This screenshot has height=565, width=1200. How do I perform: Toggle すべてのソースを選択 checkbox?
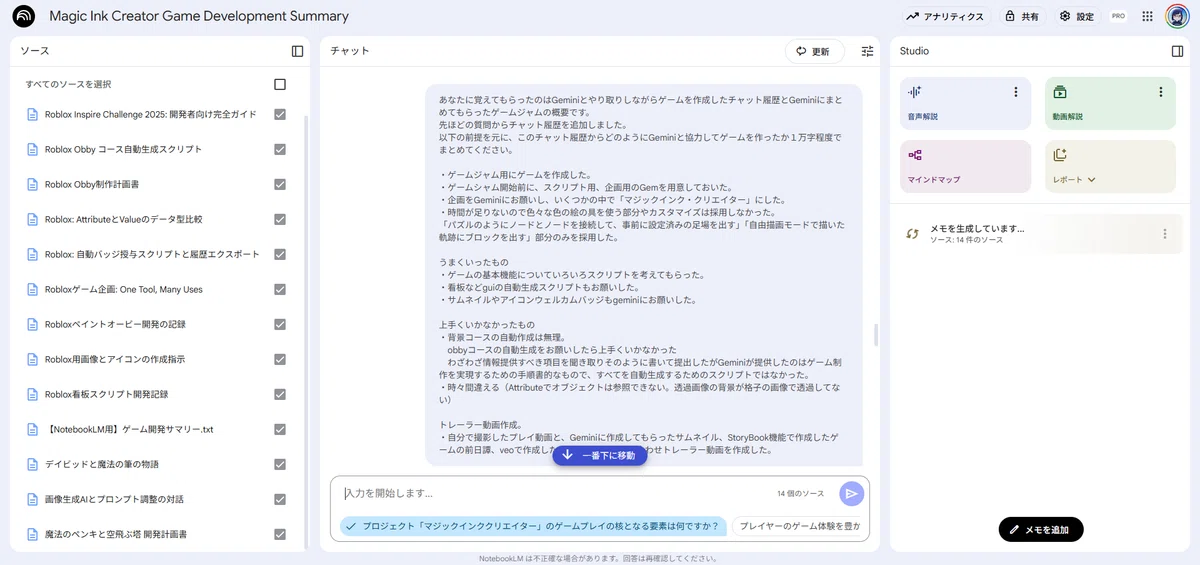click(x=280, y=84)
